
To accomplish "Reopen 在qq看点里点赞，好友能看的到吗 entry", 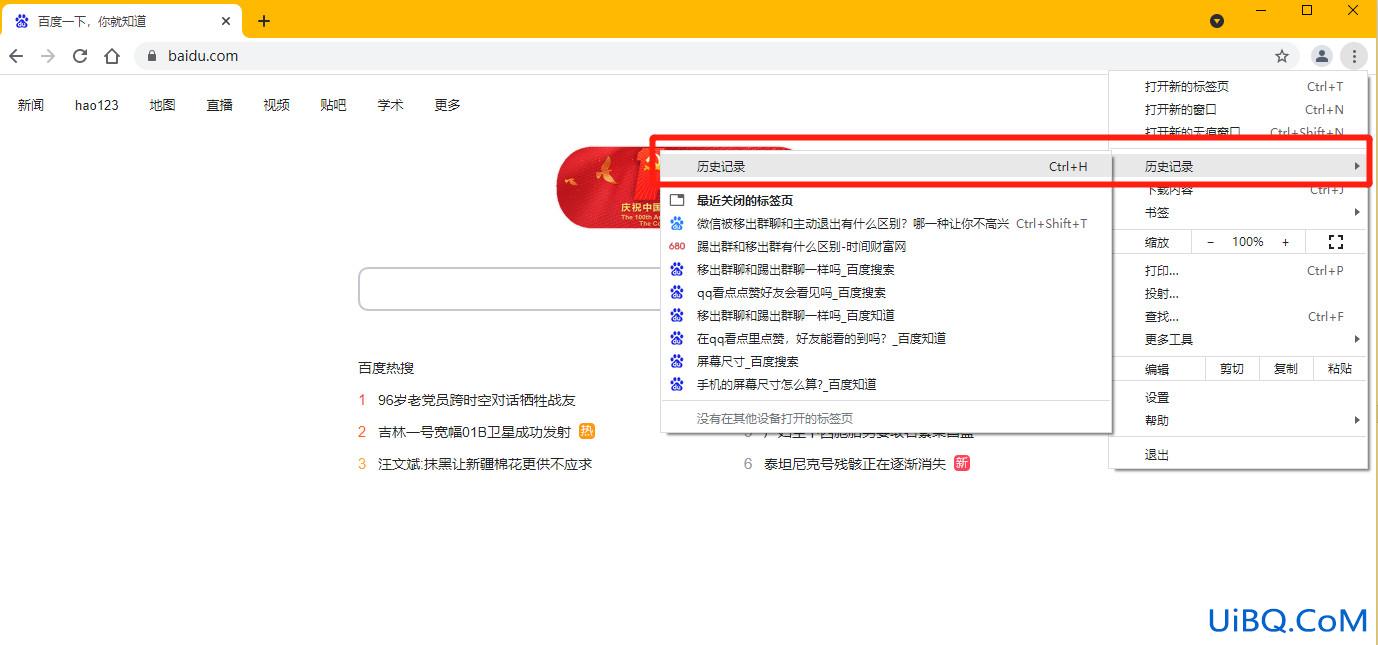I will pos(886,339).
